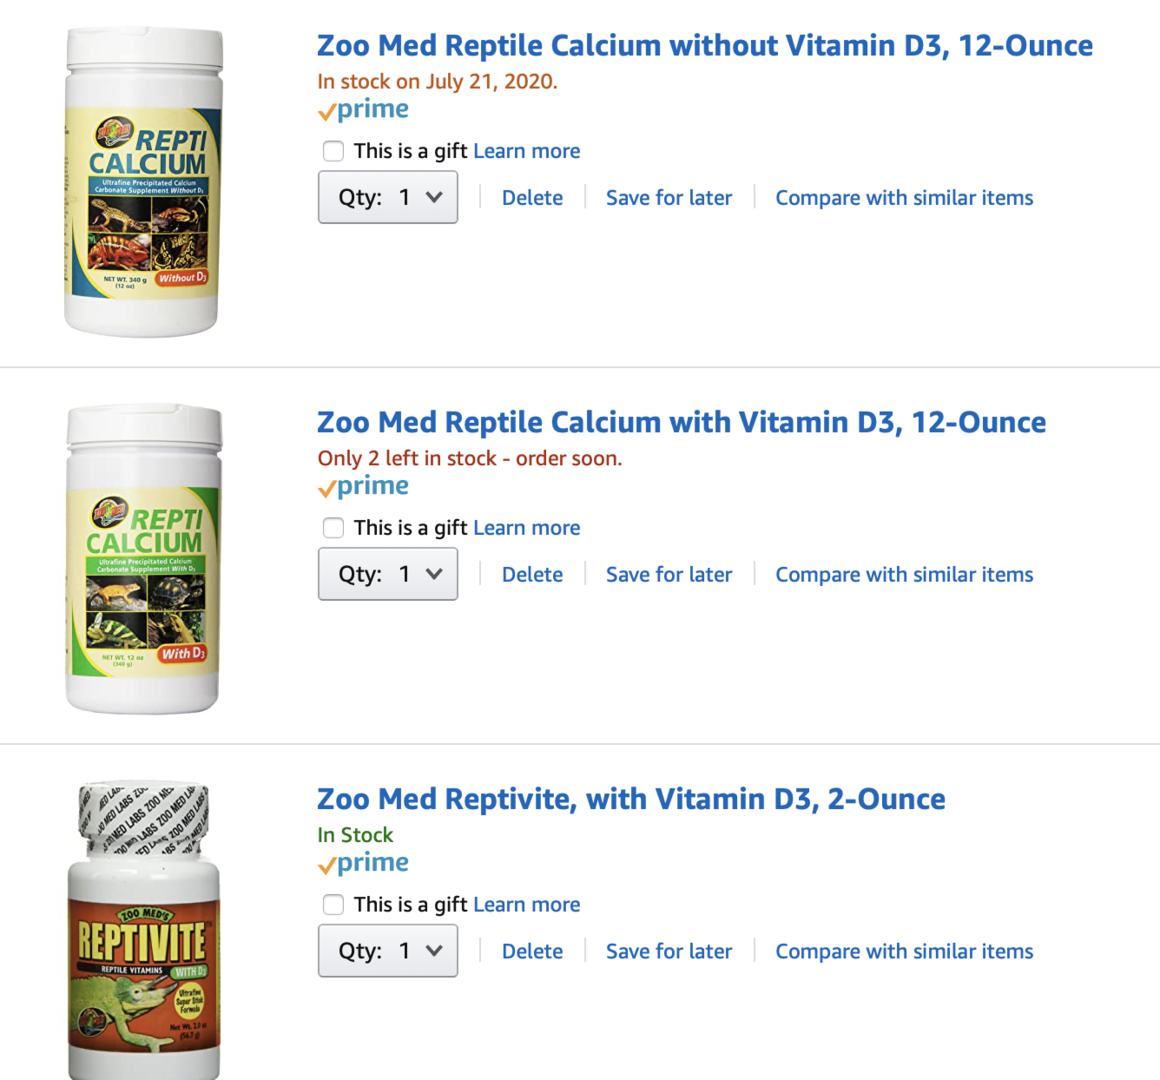
Task: Click the Prime badge under Zoo Med Reptivite
Action: click(363, 863)
